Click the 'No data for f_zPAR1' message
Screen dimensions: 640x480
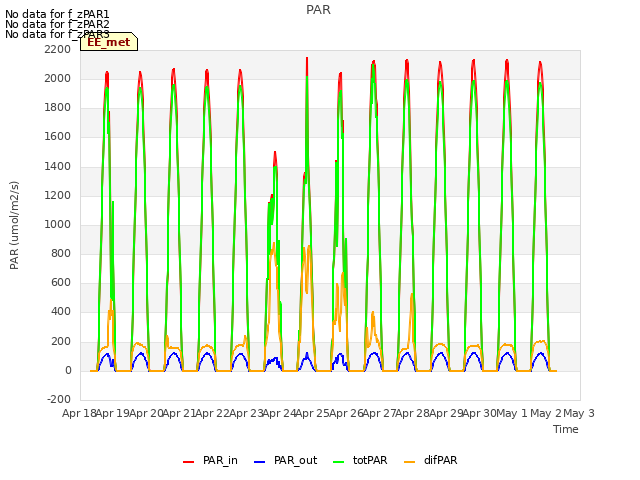57,14
